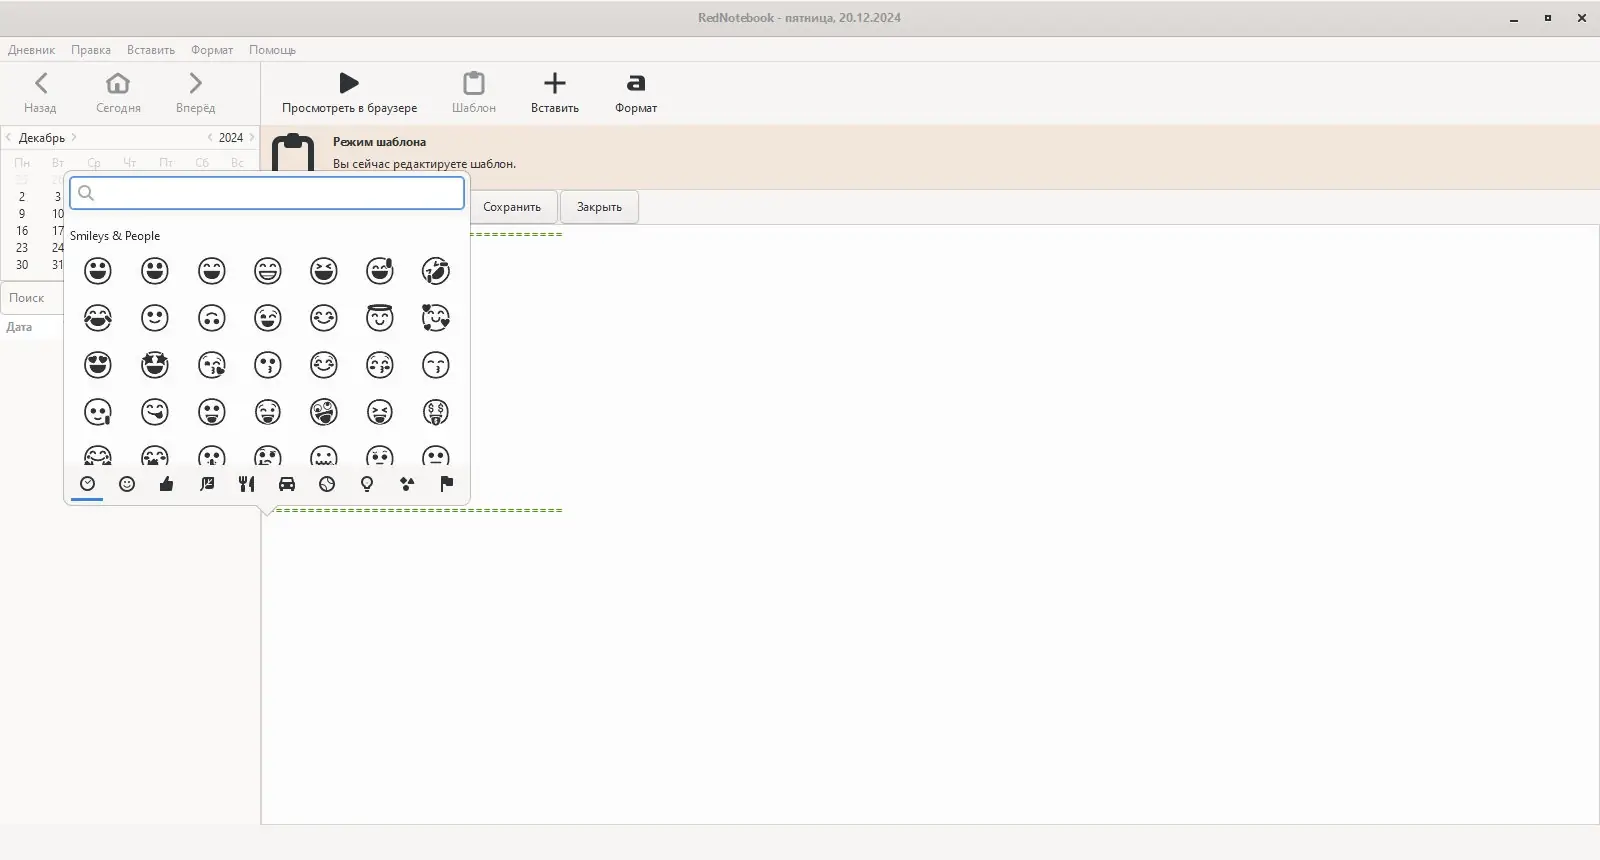Choose the star-struck emoji
The height and width of the screenshot is (860, 1600).
(155, 365)
